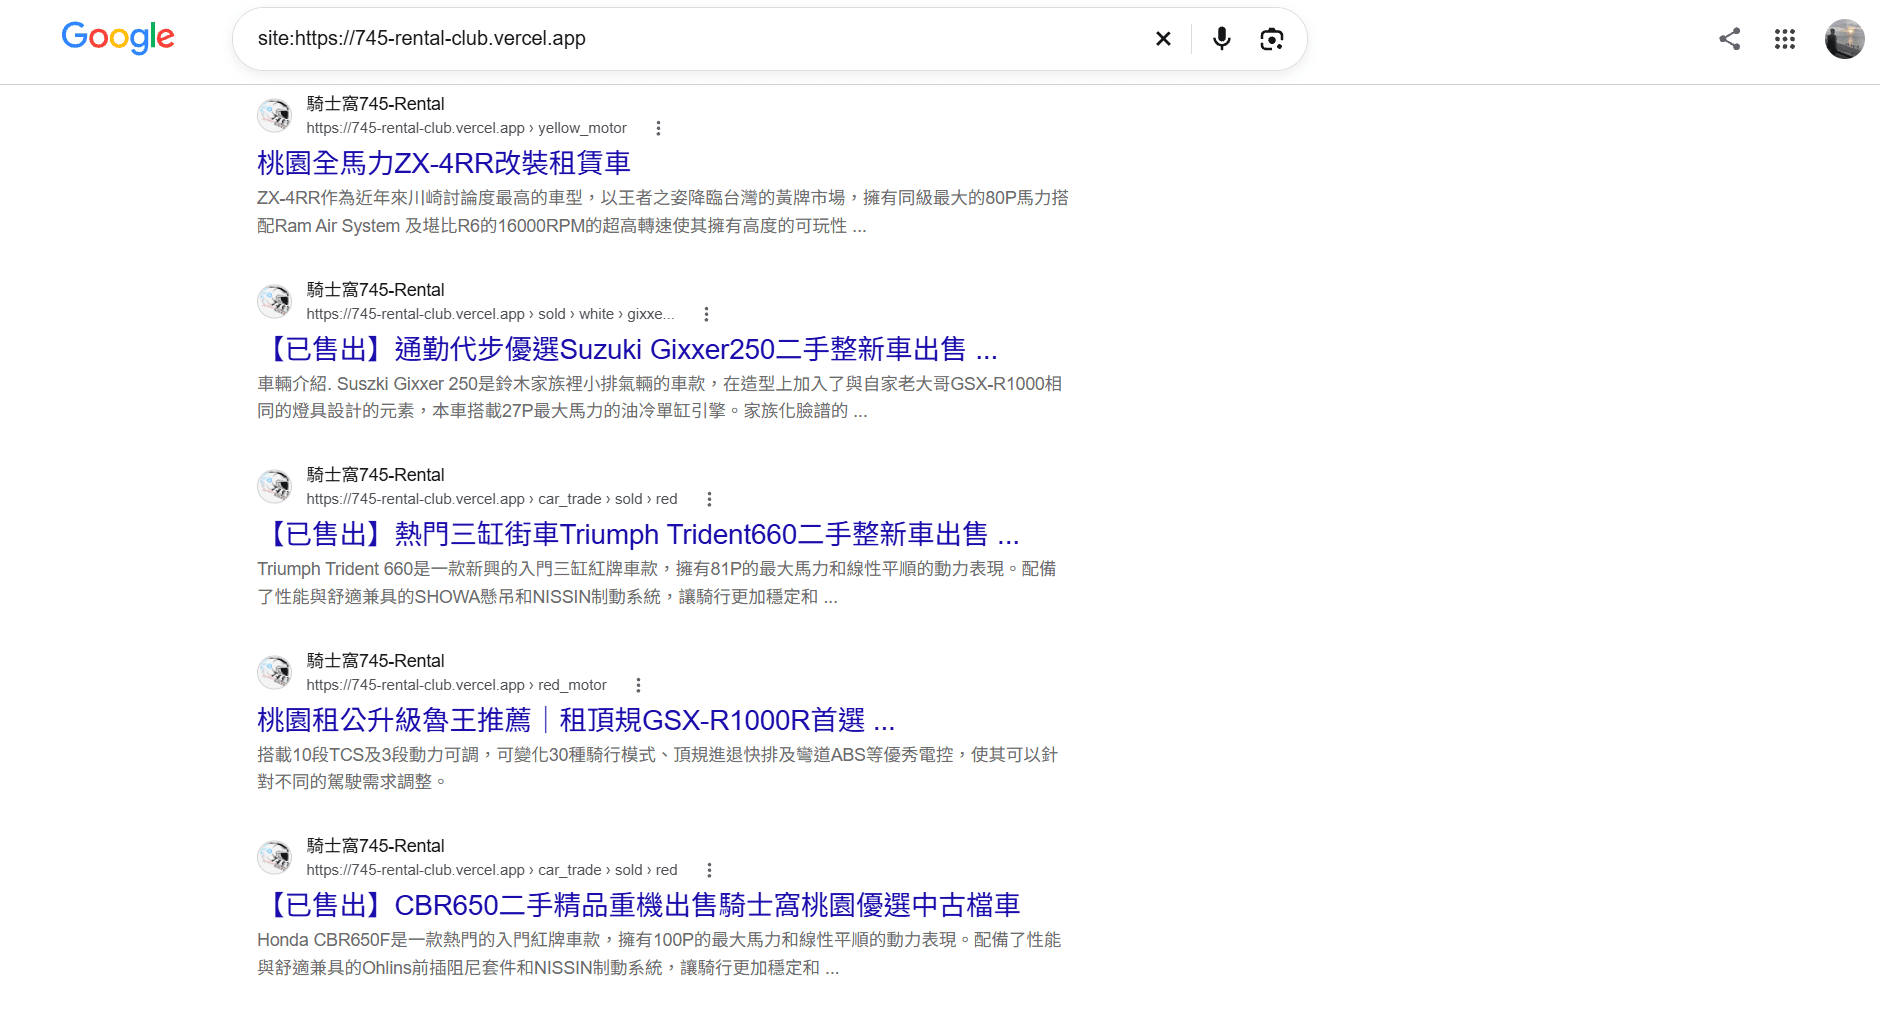This screenshot has height=1015, width=1880.
Task: Click the Honda CBR650F description snippet
Action: point(659,954)
